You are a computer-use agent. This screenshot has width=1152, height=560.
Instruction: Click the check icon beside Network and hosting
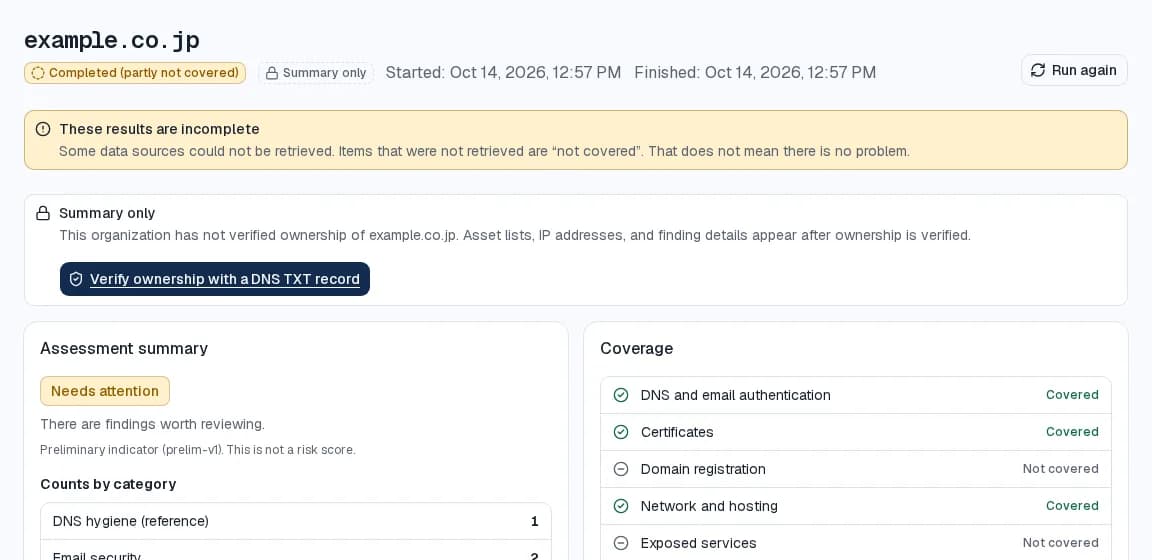[621, 506]
